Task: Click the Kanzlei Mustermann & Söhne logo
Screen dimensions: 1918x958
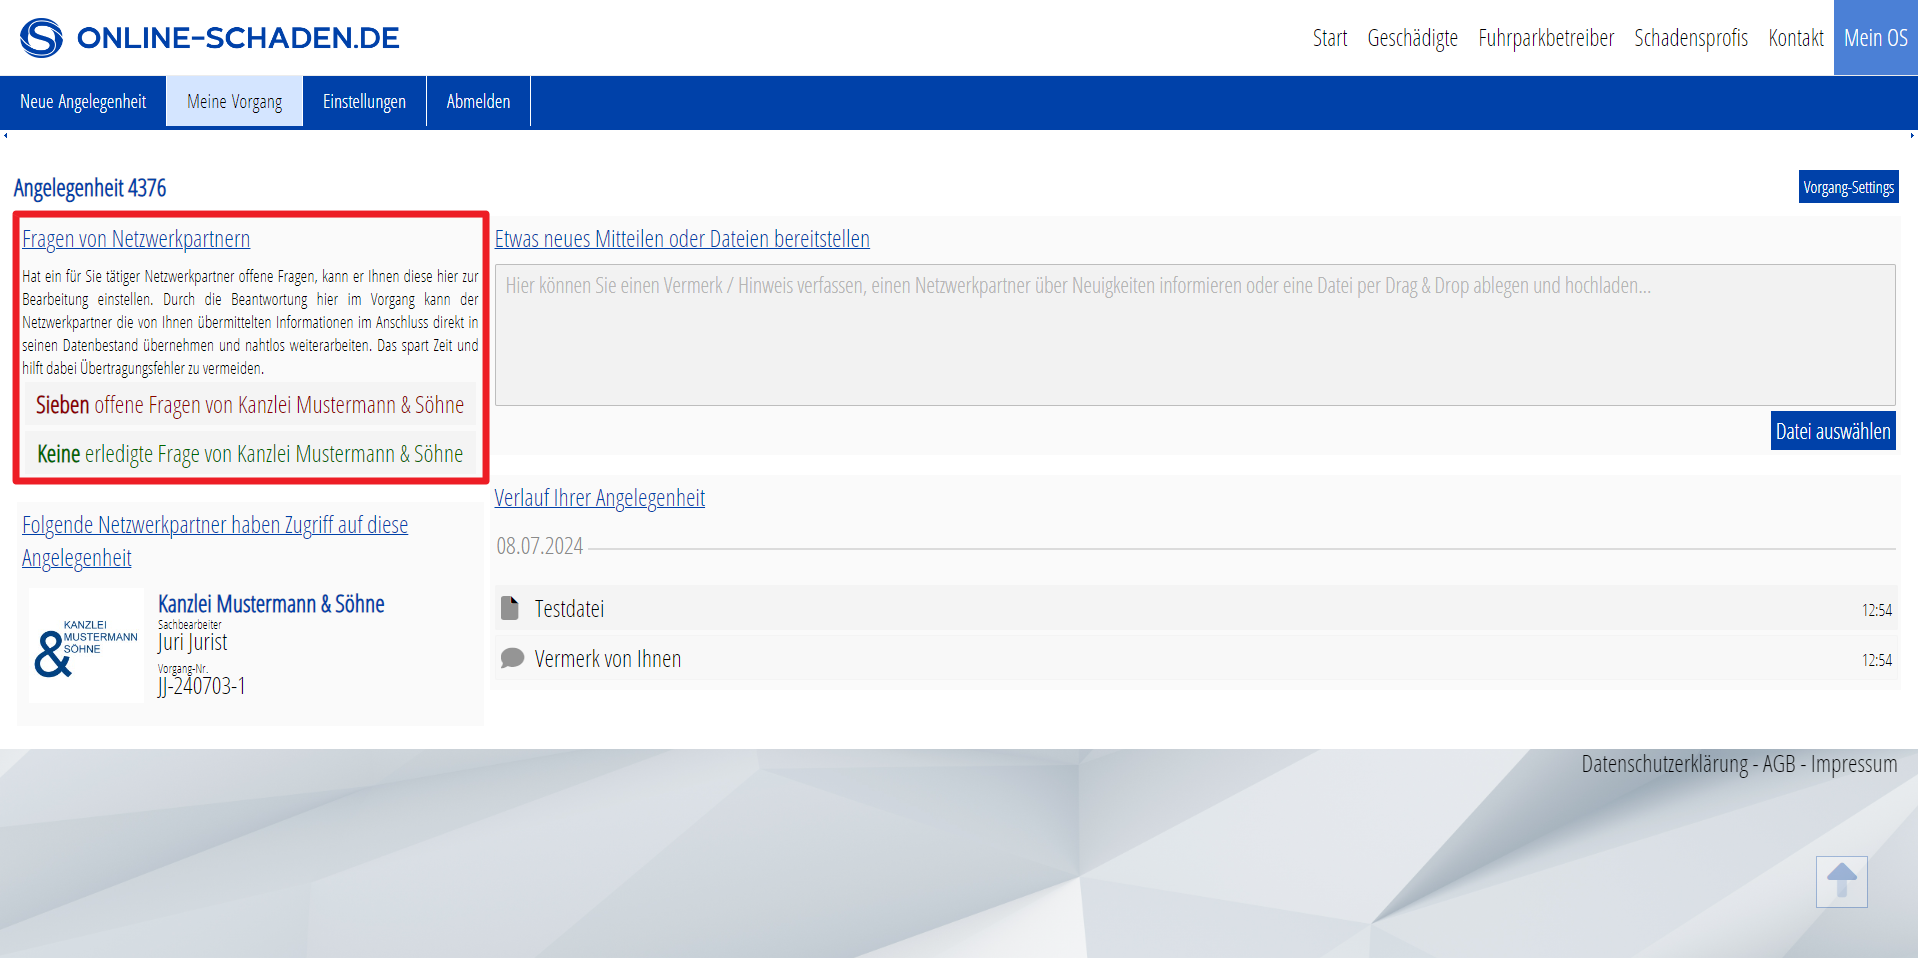Action: click(x=86, y=645)
